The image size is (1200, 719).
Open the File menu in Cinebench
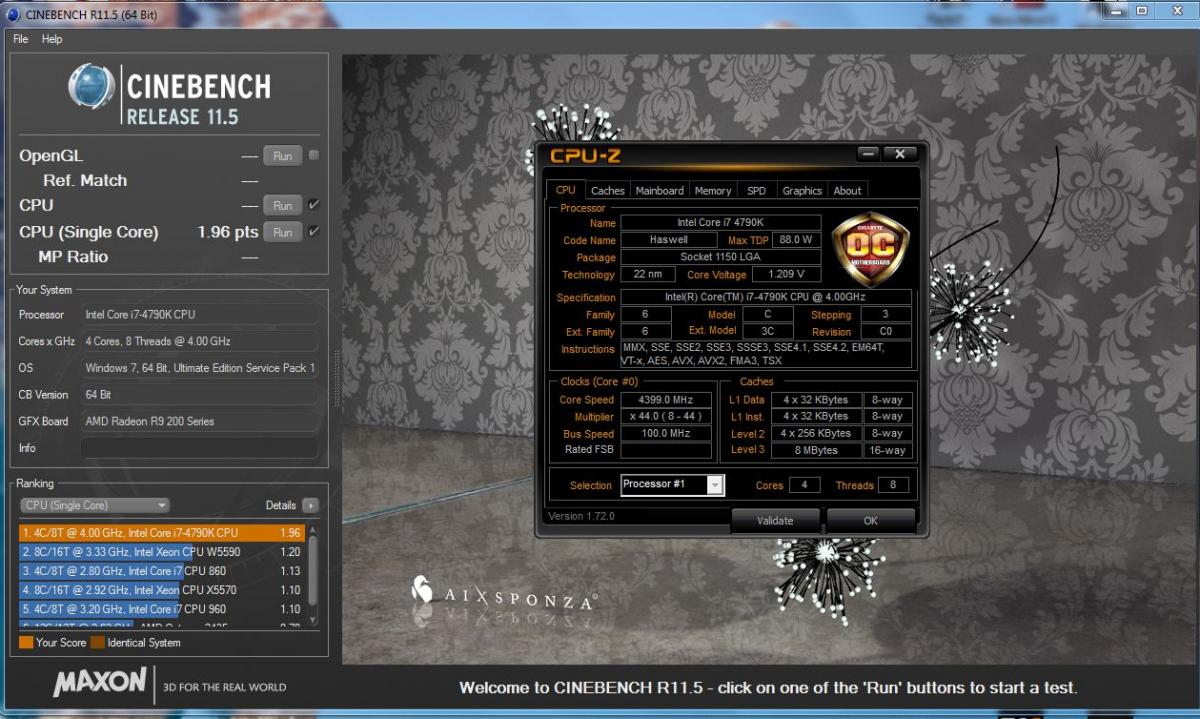tap(20, 39)
